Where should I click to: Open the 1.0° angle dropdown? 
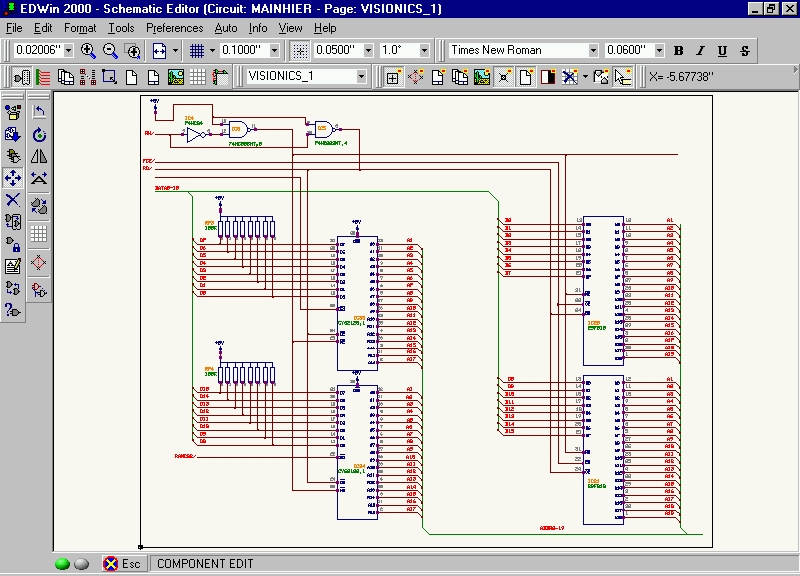[424, 50]
